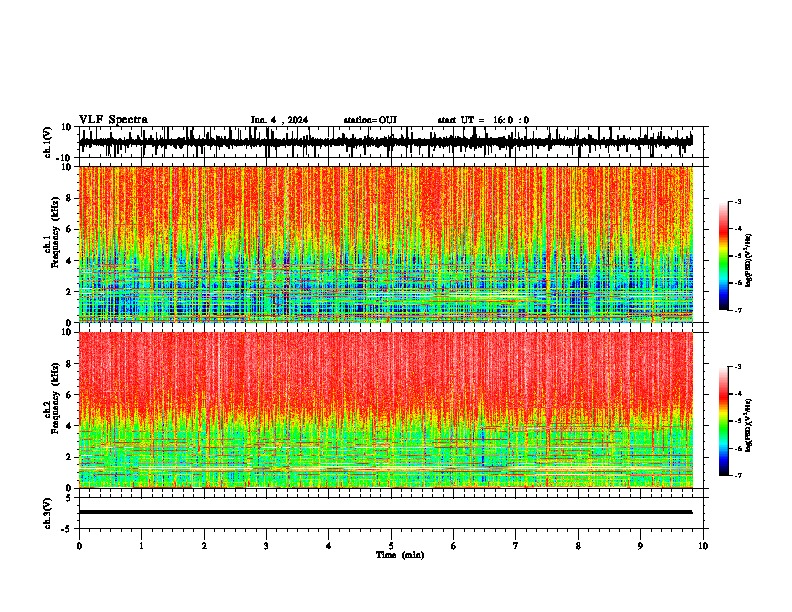792x612 pixels.
Task: Click the black ch.3 voltage trace line
Action: pos(386,512)
